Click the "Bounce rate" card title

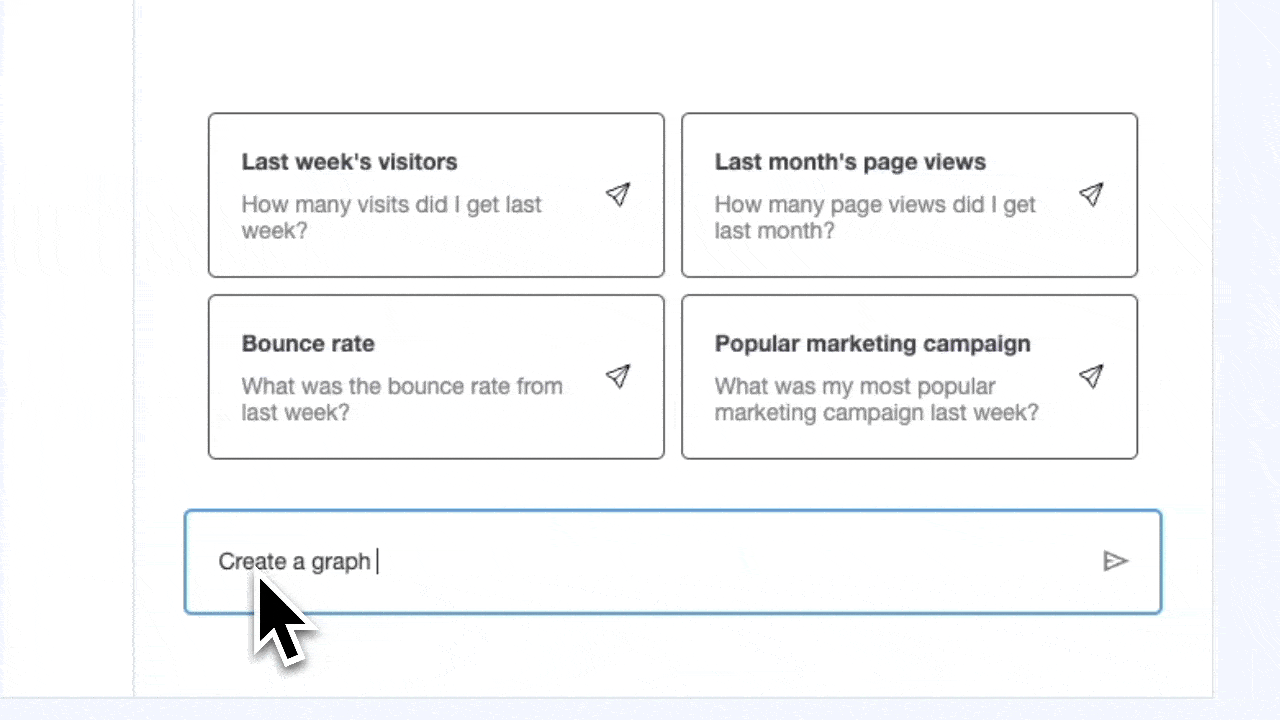point(308,344)
